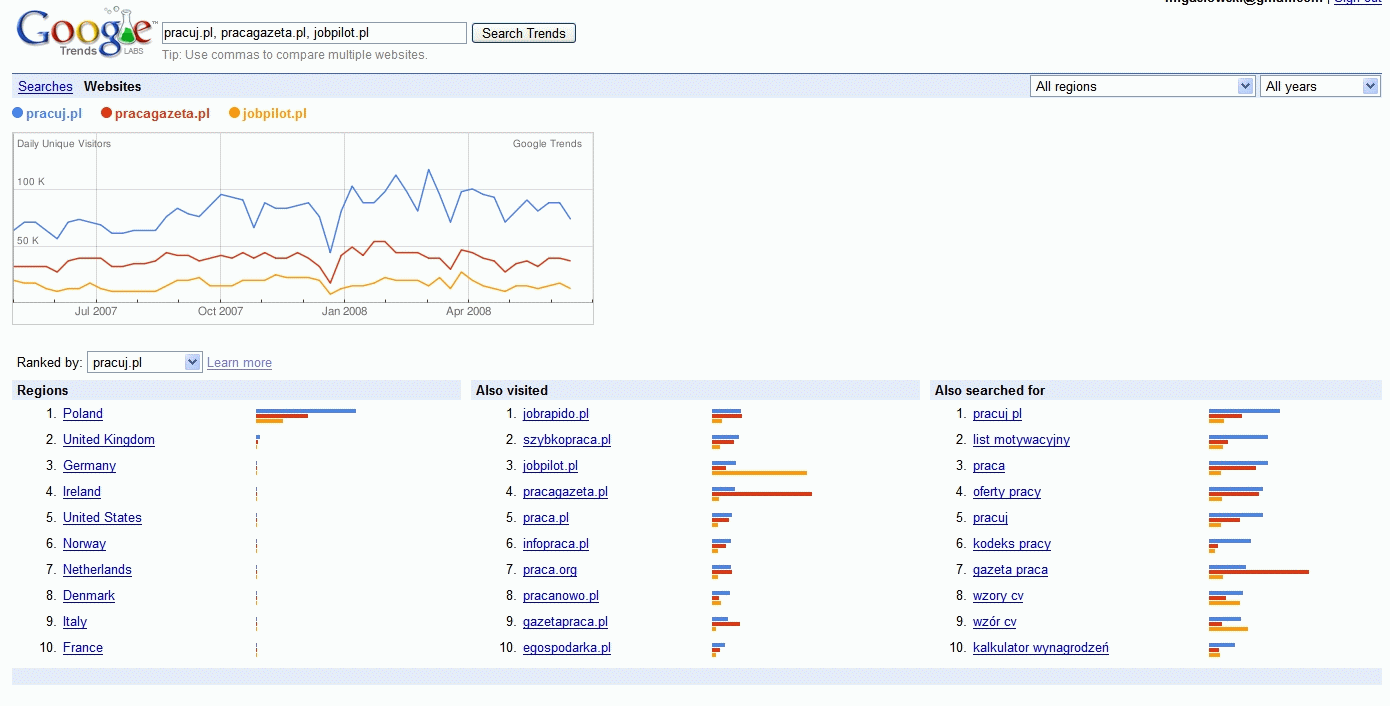Open 'pracuj pl' search term link
The height and width of the screenshot is (706, 1390).
pyautogui.click(x=997, y=414)
